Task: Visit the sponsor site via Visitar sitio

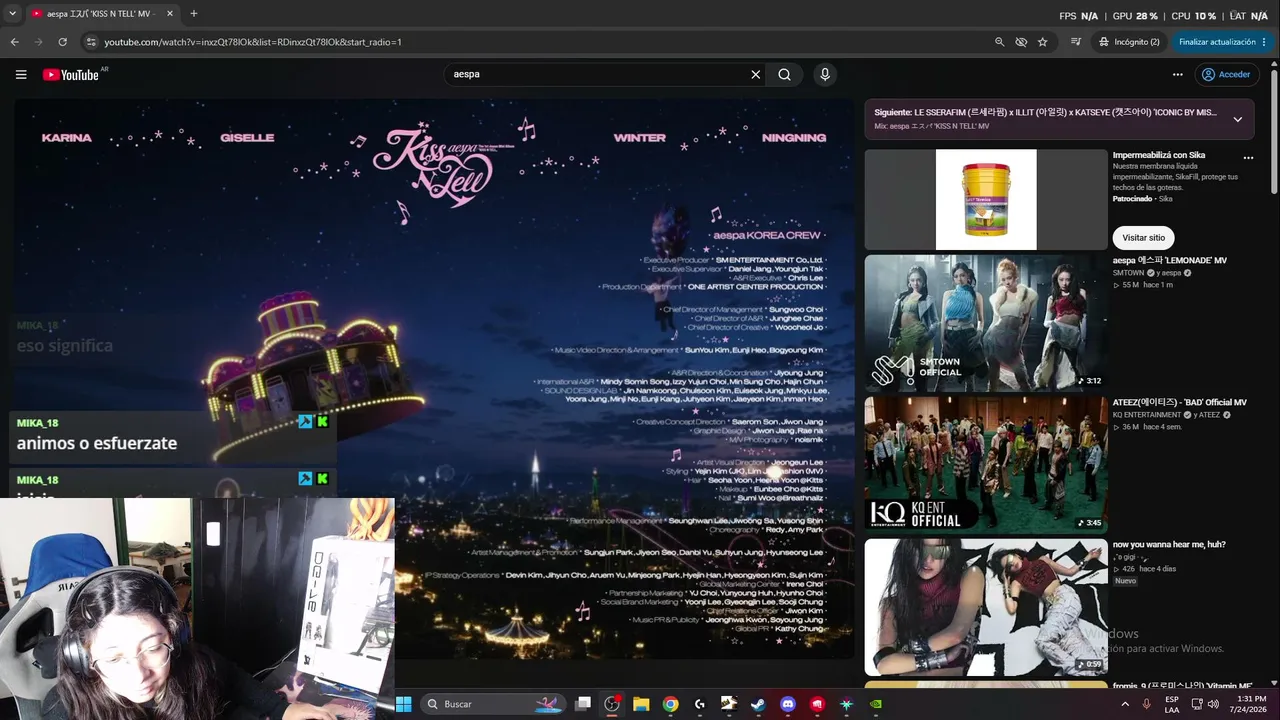Action: pos(1143,238)
